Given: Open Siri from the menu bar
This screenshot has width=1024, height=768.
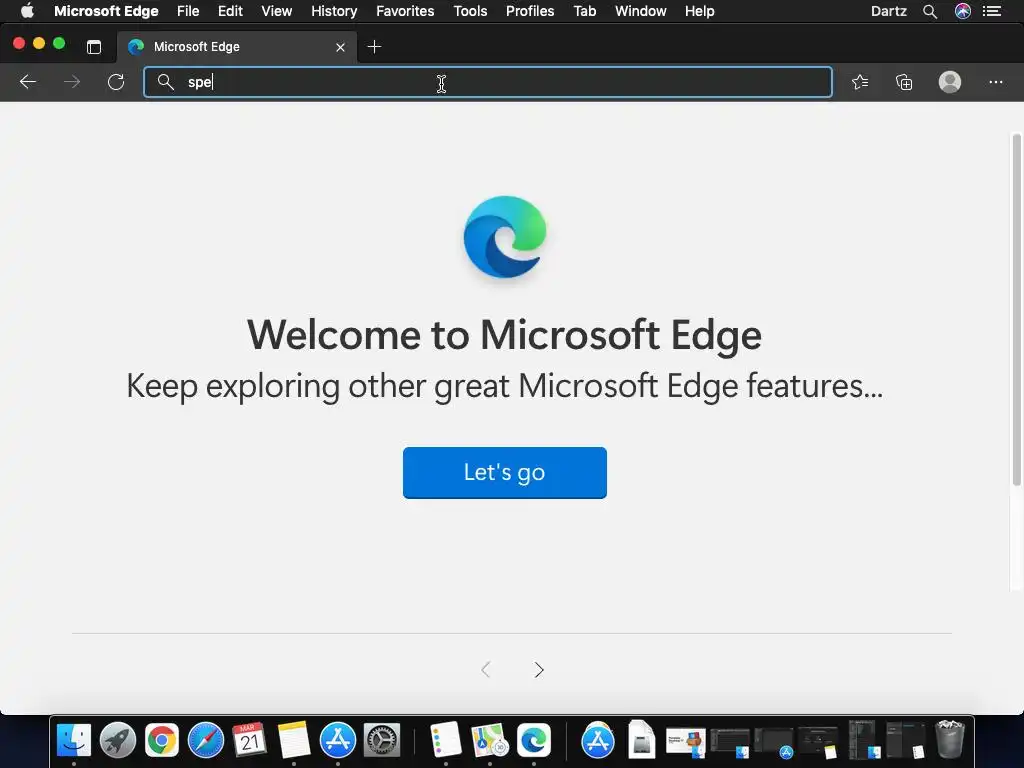Looking at the screenshot, I should click(963, 11).
